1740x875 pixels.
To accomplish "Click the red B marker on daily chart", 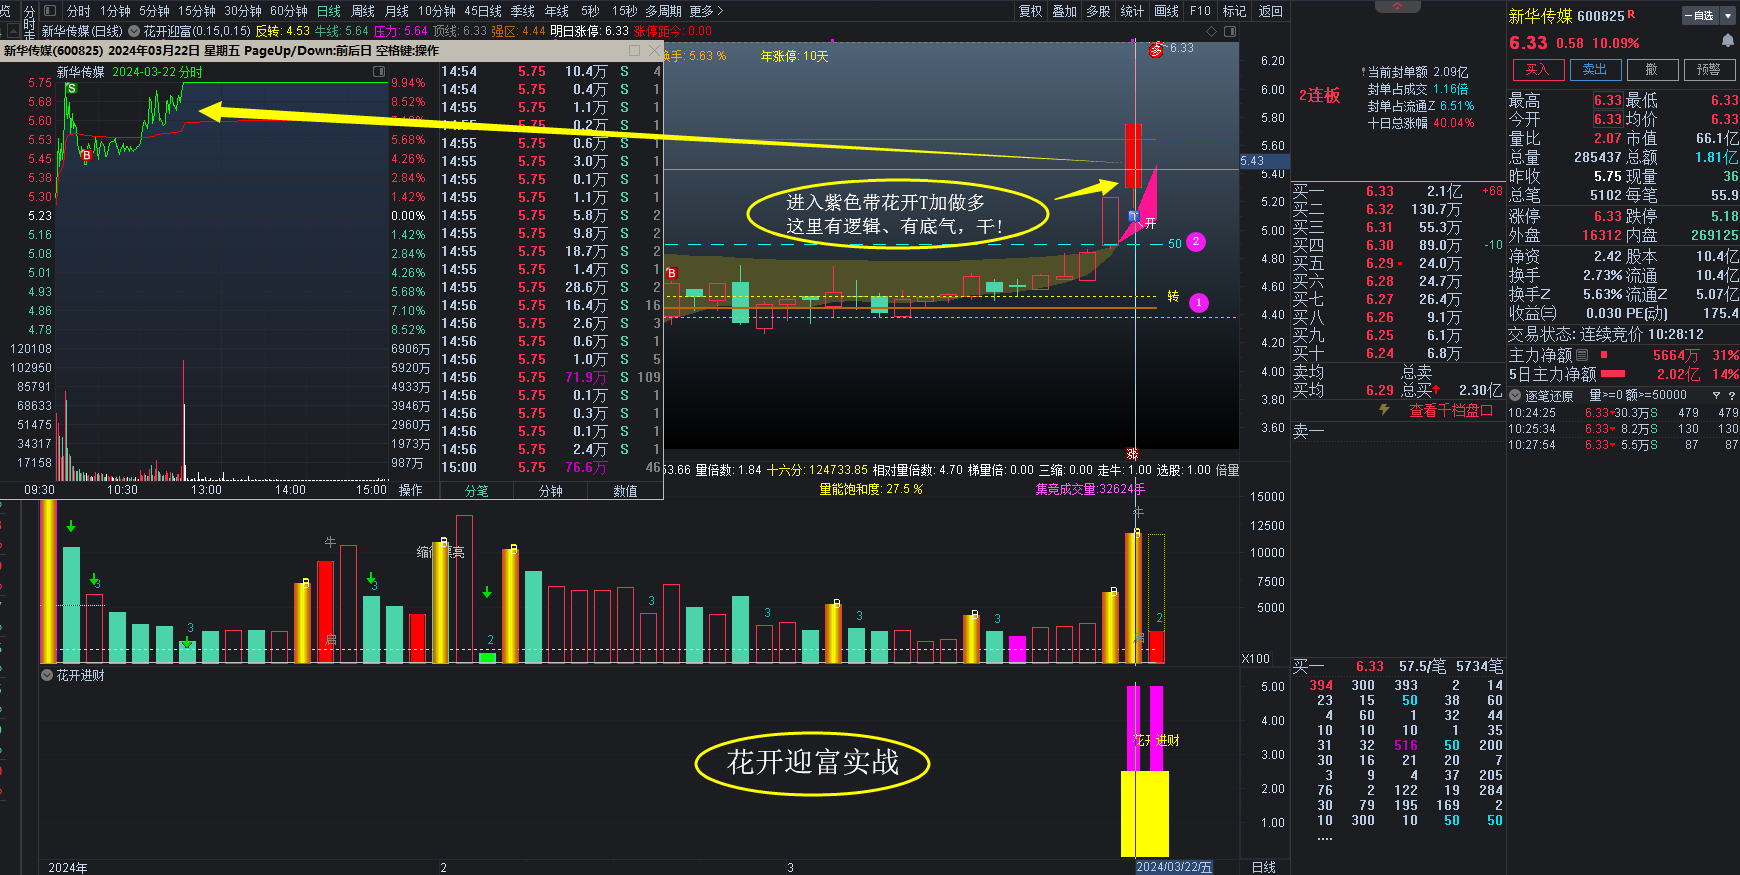I will click(671, 273).
